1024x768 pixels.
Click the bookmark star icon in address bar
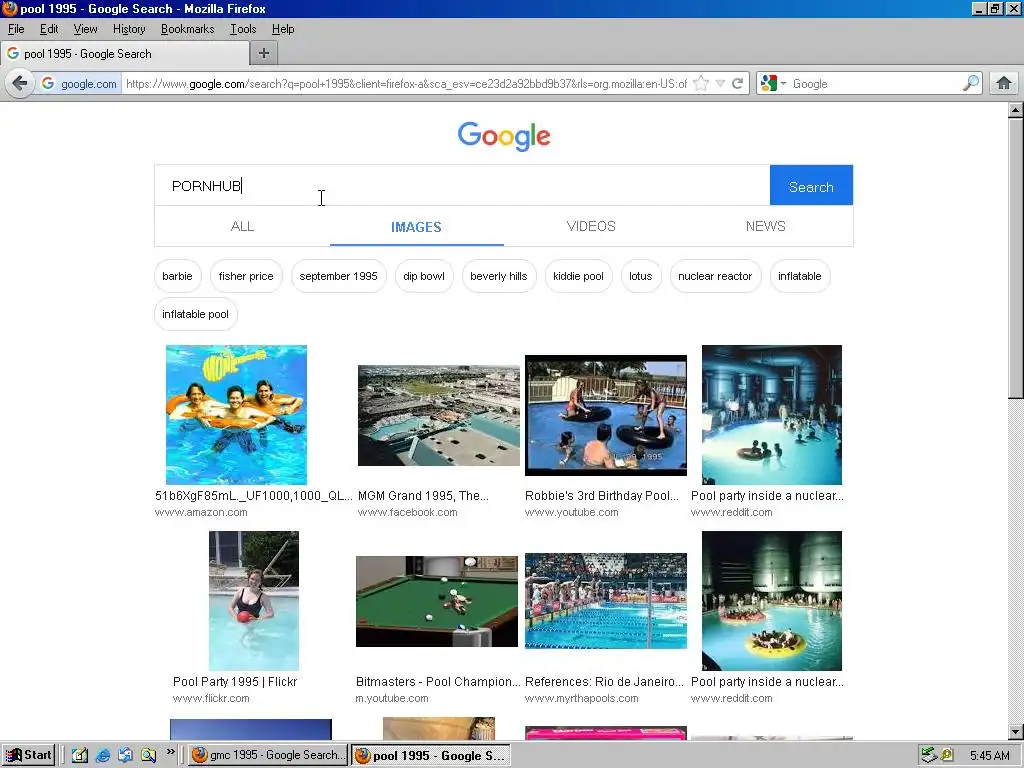point(701,84)
